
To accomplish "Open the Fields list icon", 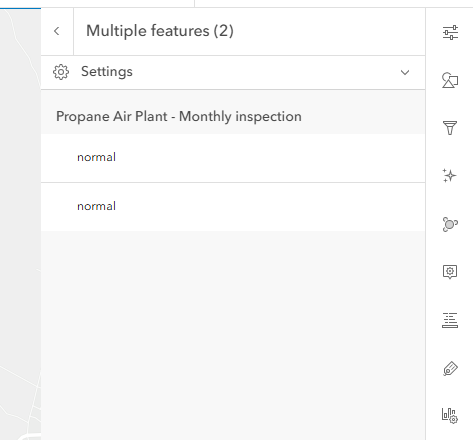I will (x=450, y=320).
